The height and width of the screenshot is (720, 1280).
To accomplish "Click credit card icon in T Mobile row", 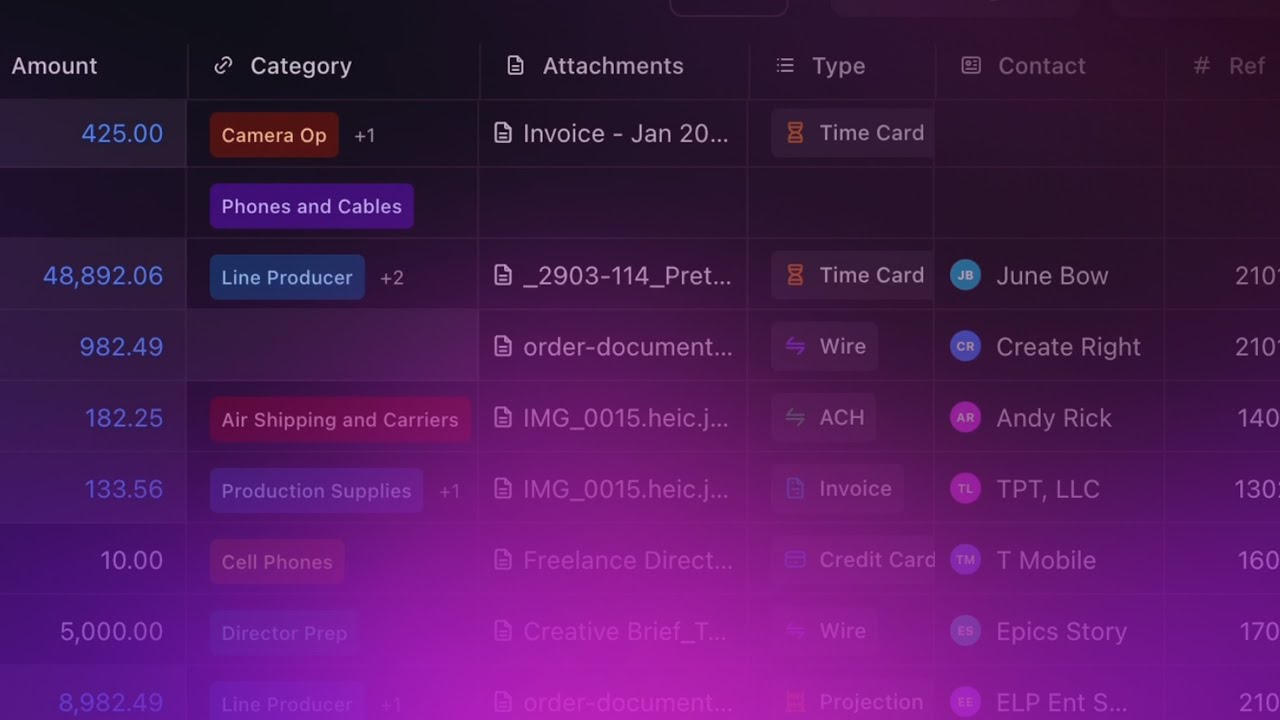I will [x=795, y=559].
